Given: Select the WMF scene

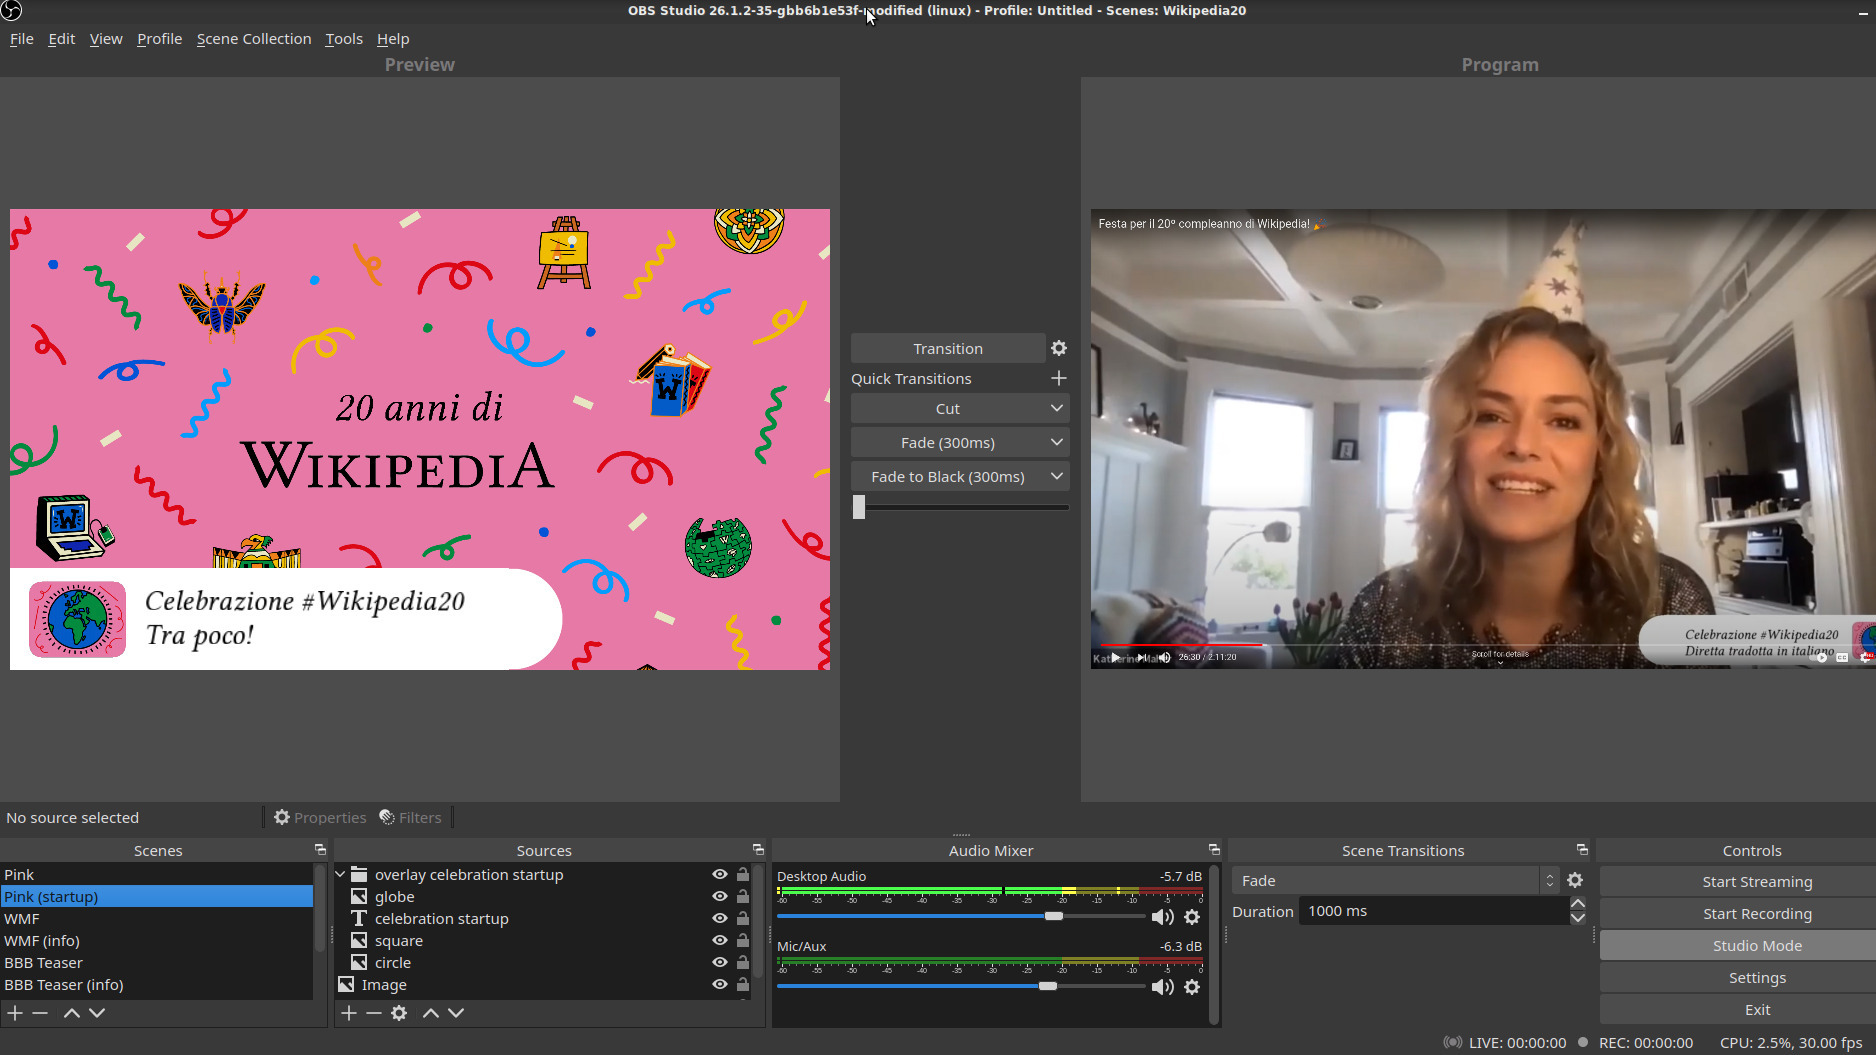Looking at the screenshot, I should click(x=157, y=918).
